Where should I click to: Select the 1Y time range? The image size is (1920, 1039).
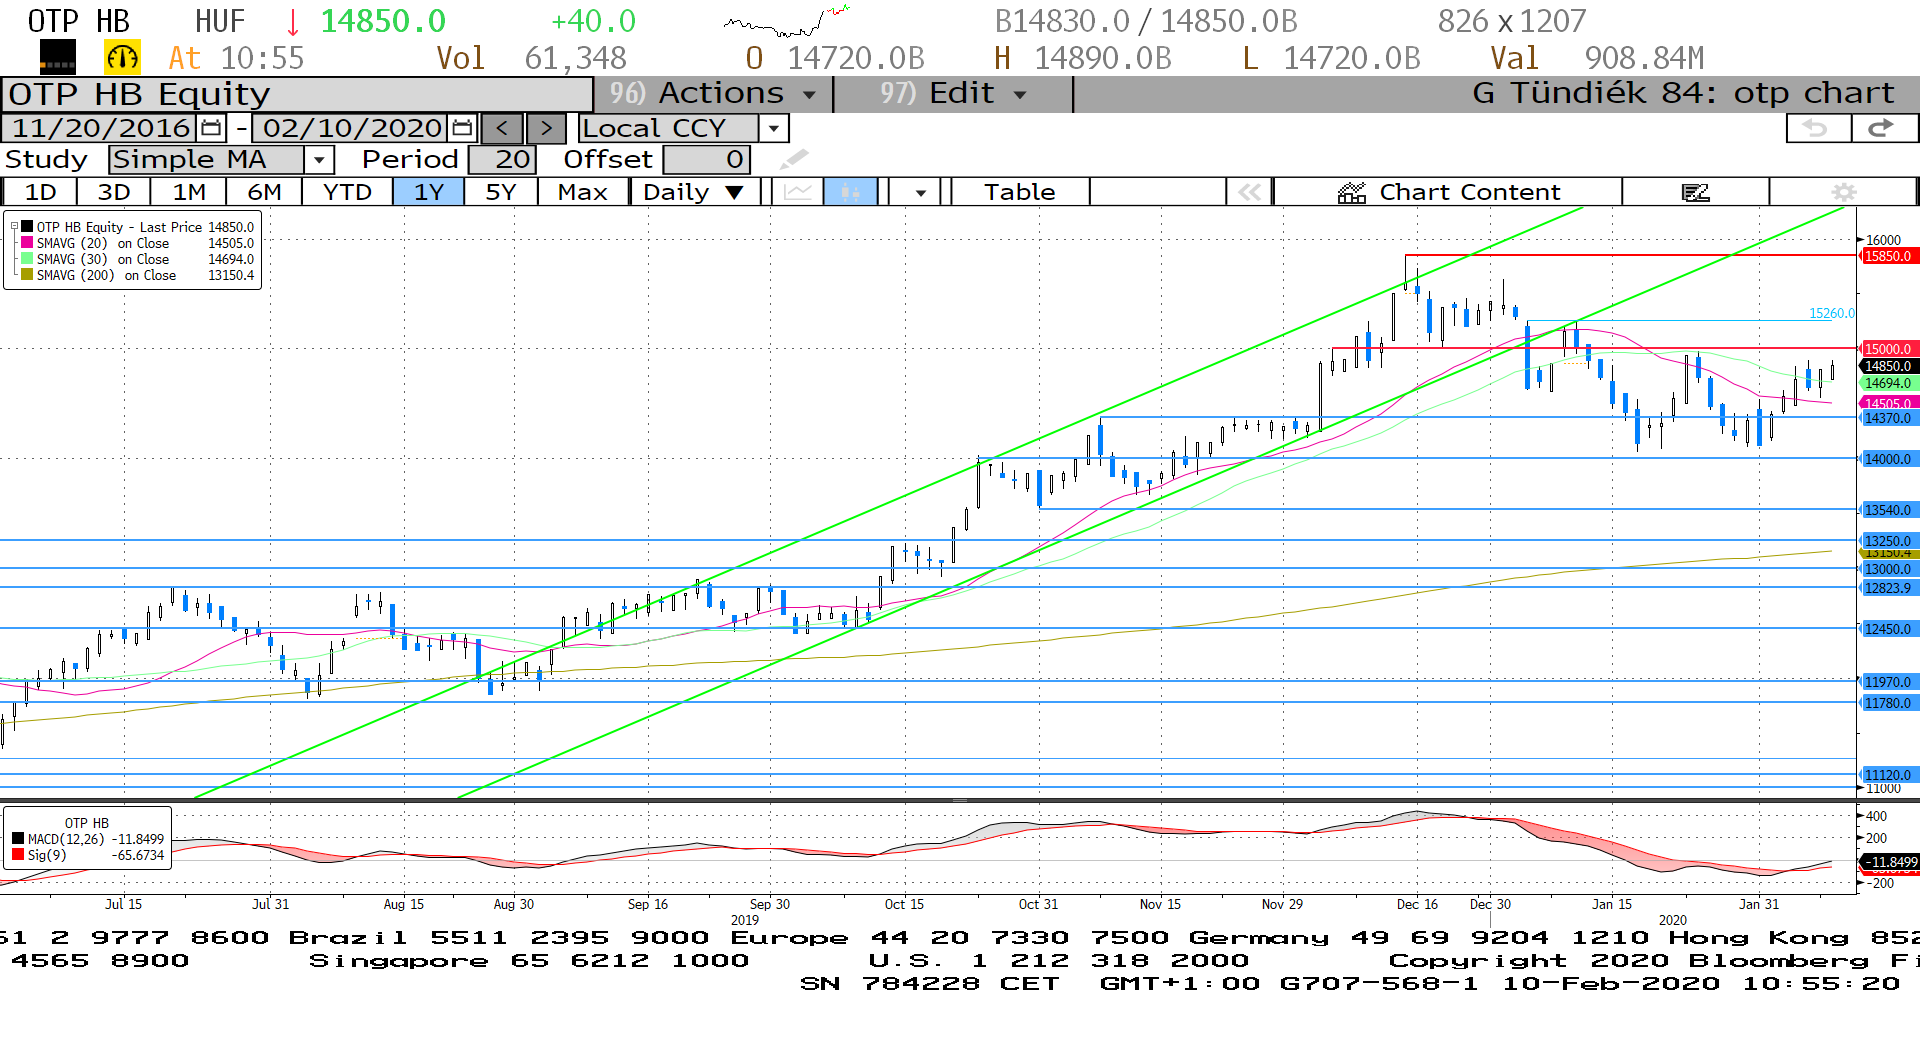click(429, 192)
